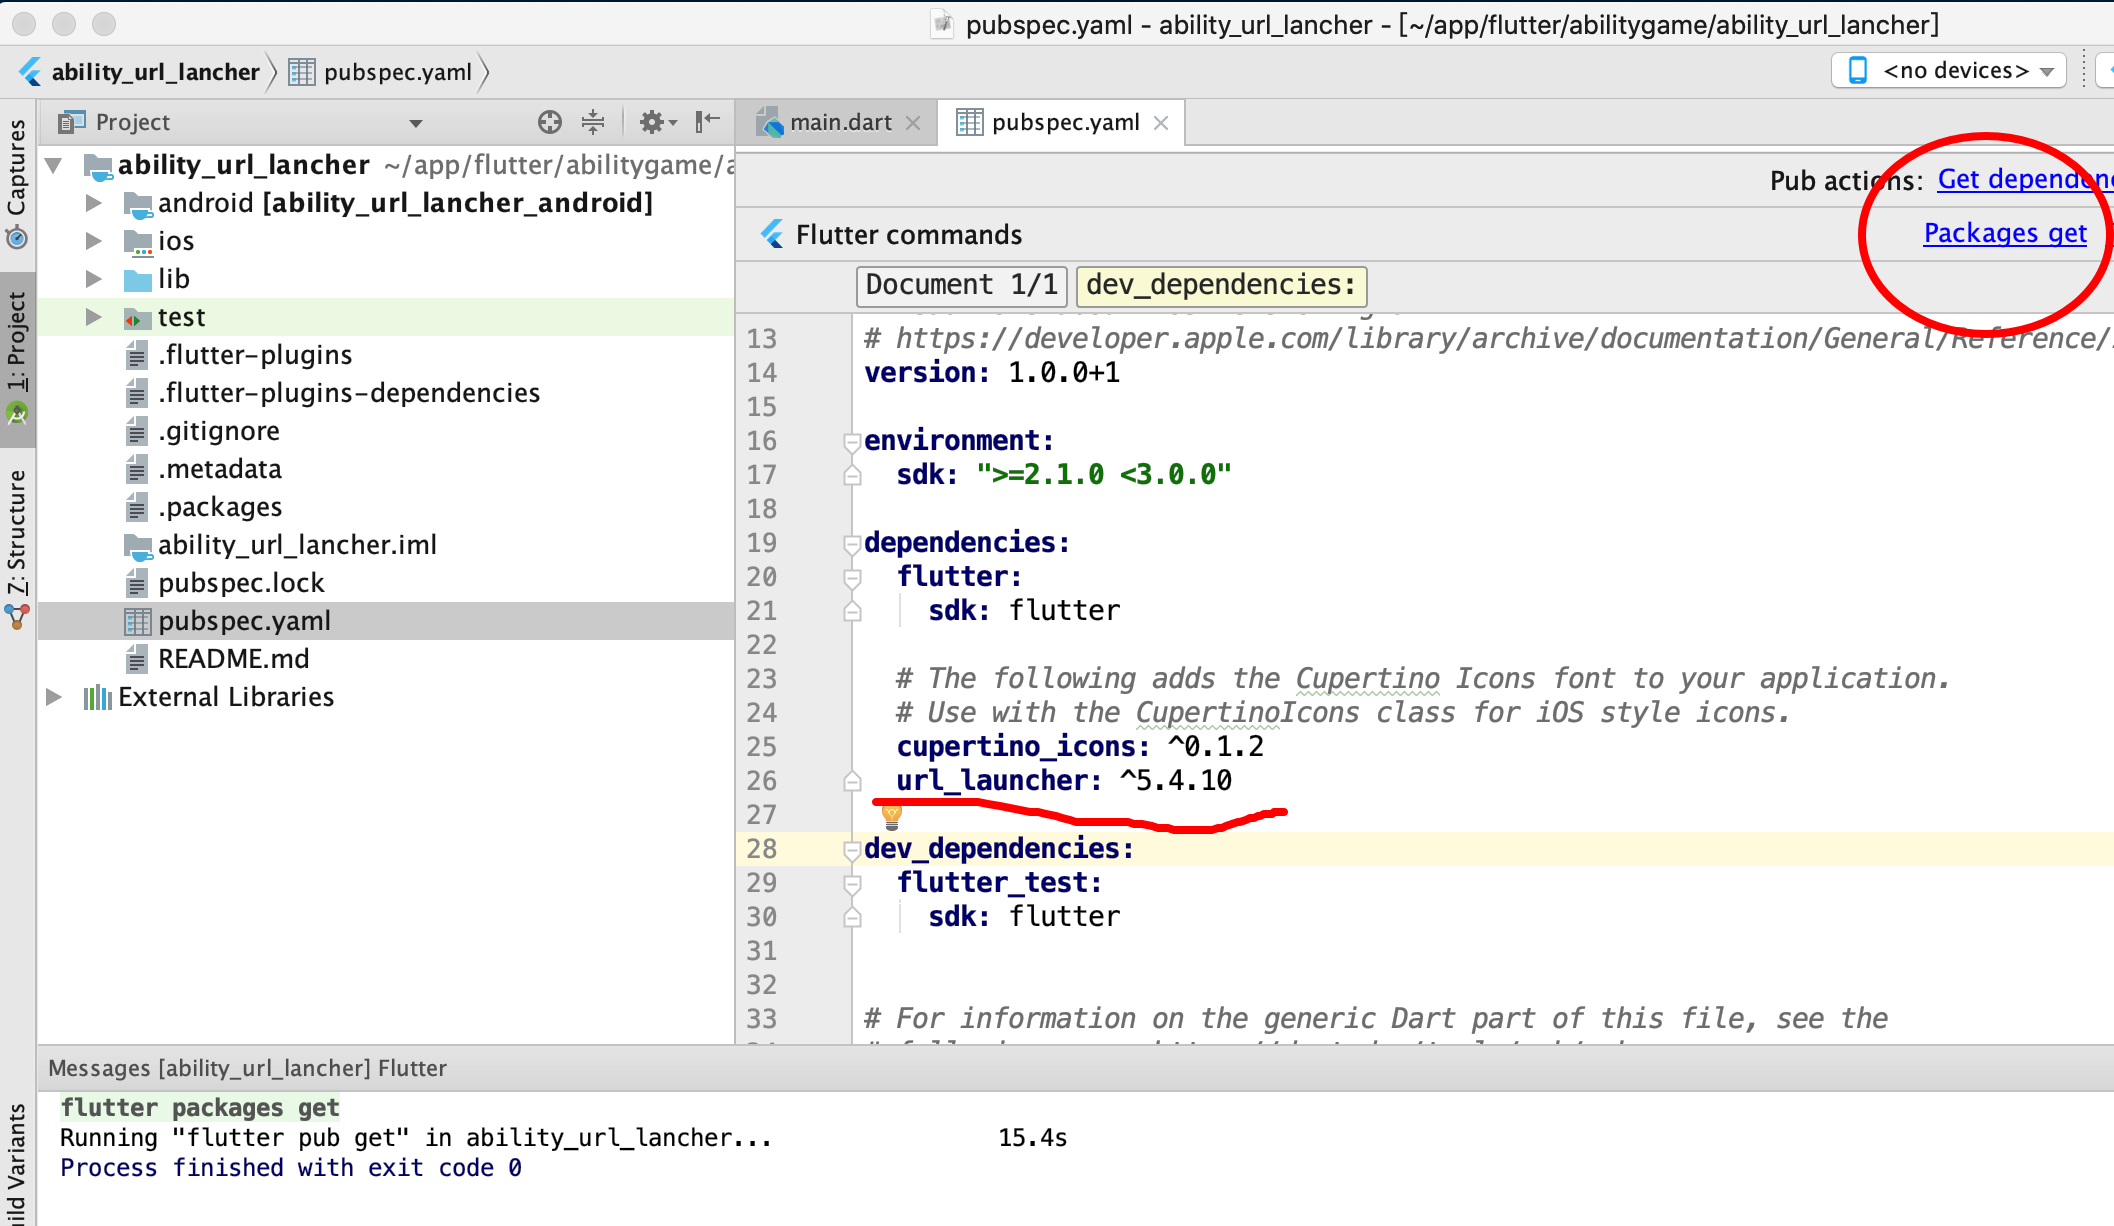Switch to the main.dart tab
The width and height of the screenshot is (2114, 1226).
[840, 123]
